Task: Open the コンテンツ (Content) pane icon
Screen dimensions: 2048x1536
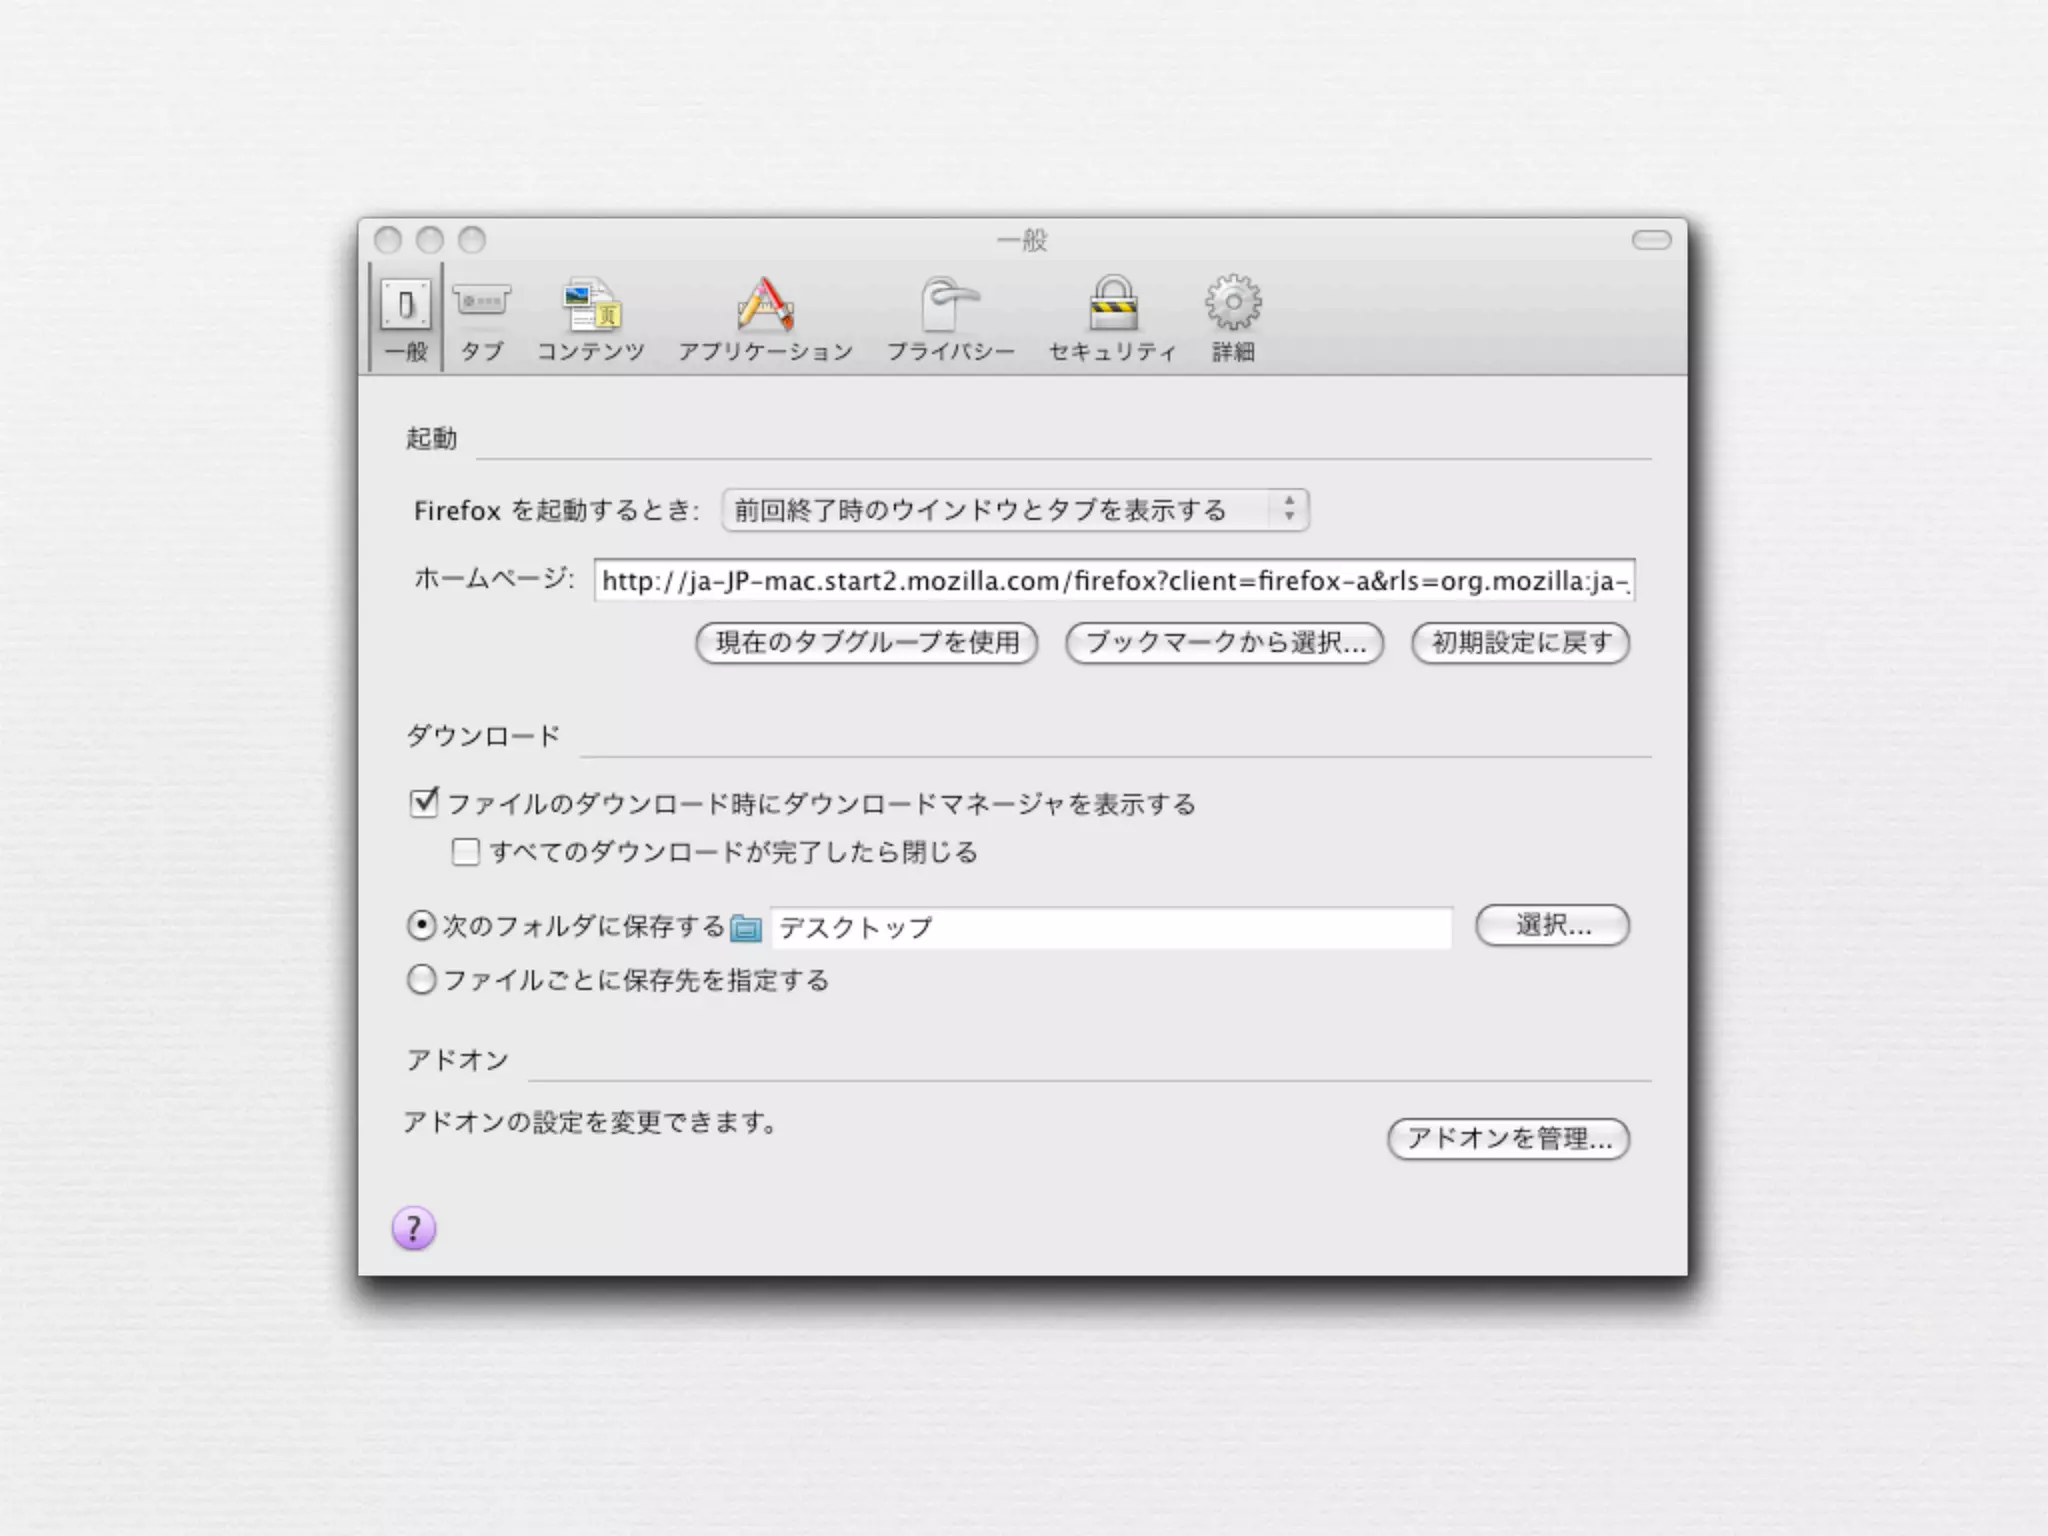Action: pyautogui.click(x=591, y=305)
